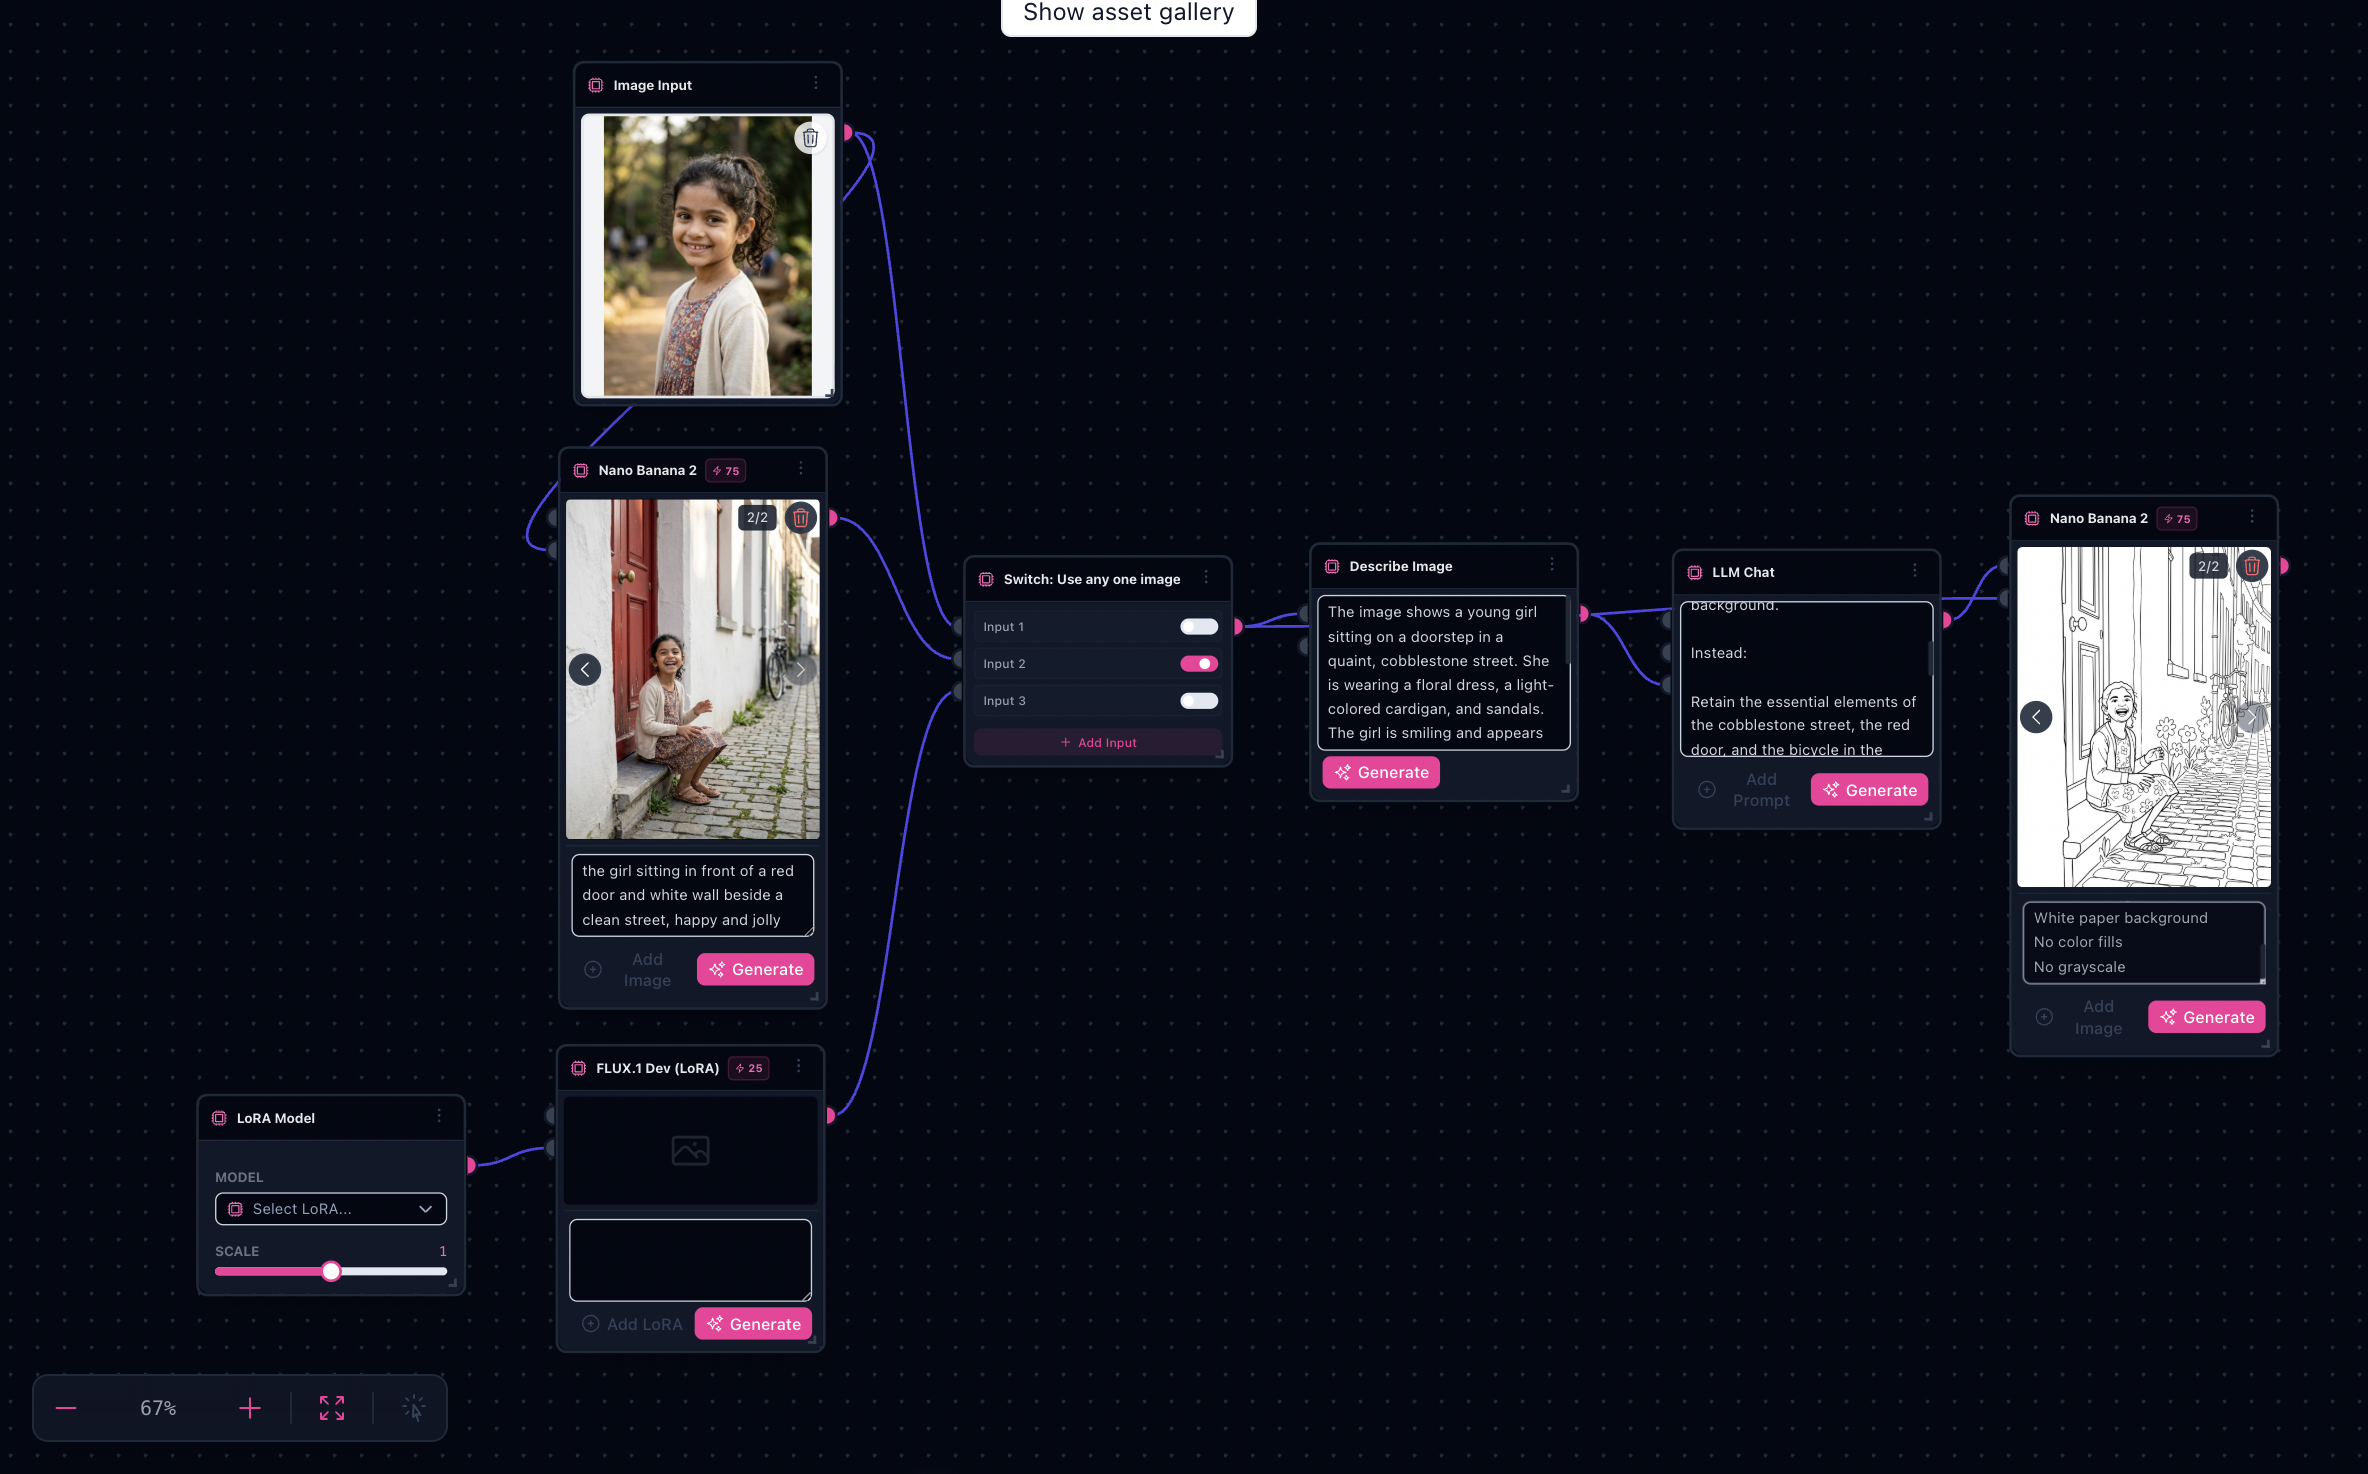Show next image in right Nano Banana 2
The height and width of the screenshot is (1474, 2368).
[2251, 717]
